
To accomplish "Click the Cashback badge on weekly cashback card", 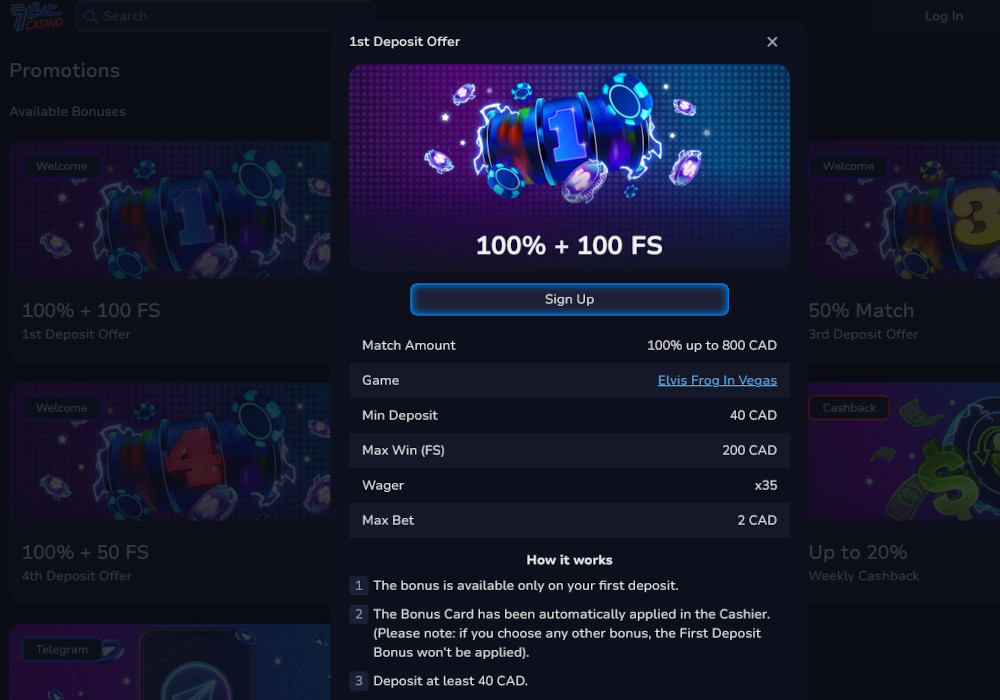I will (848, 407).
